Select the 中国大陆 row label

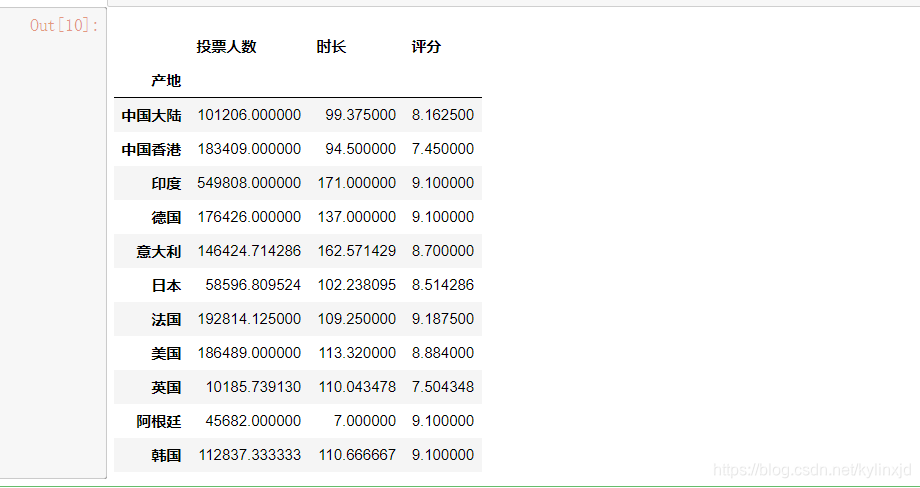click(151, 115)
